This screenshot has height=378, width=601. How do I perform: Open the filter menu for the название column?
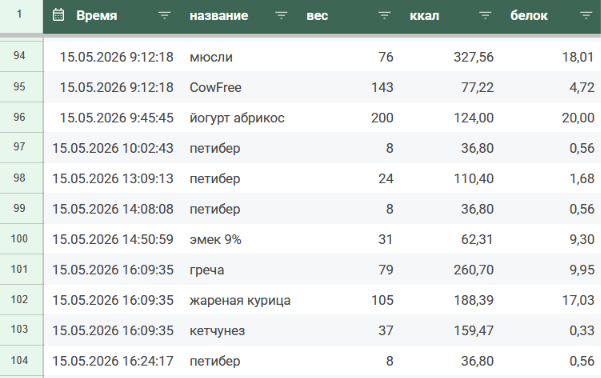281,15
